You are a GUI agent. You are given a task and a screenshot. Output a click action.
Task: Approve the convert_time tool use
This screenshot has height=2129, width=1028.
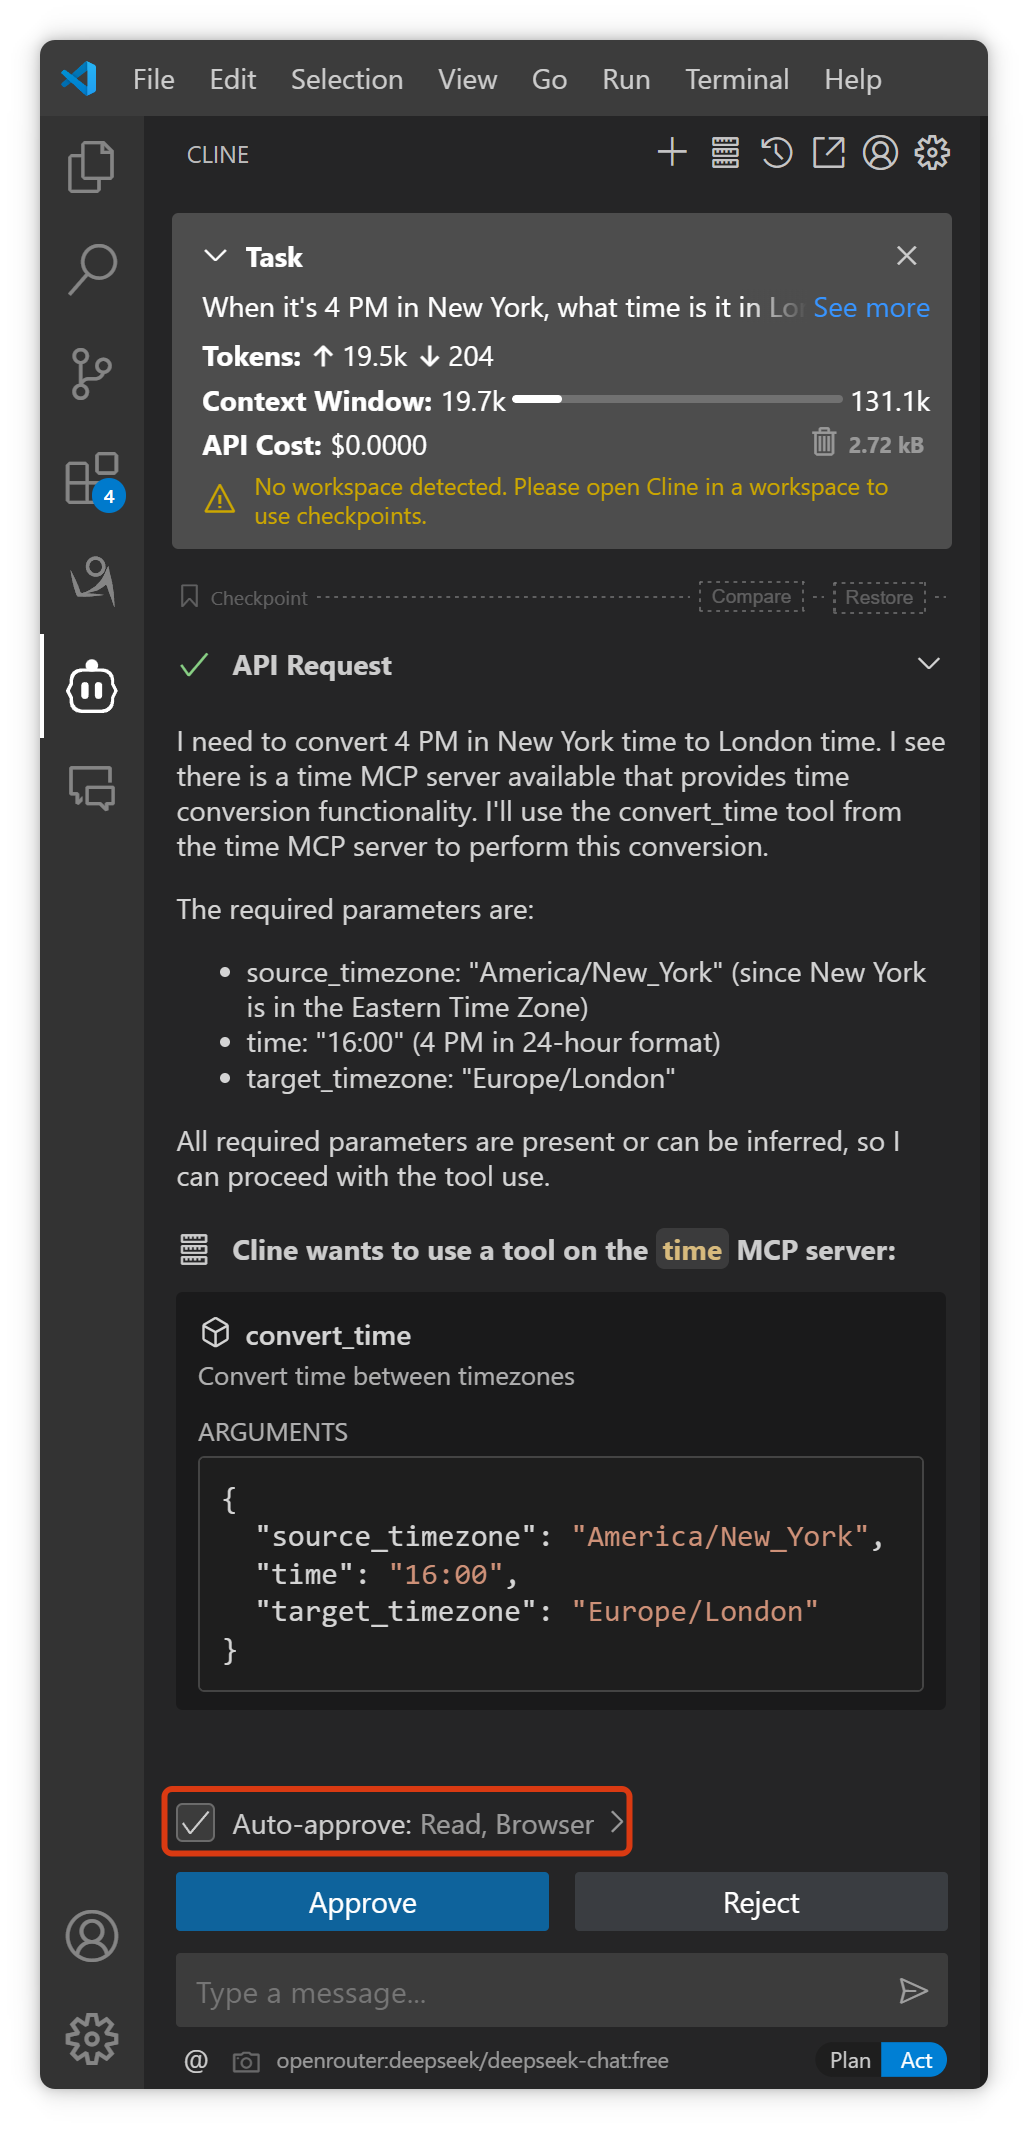pyautogui.click(x=362, y=1902)
